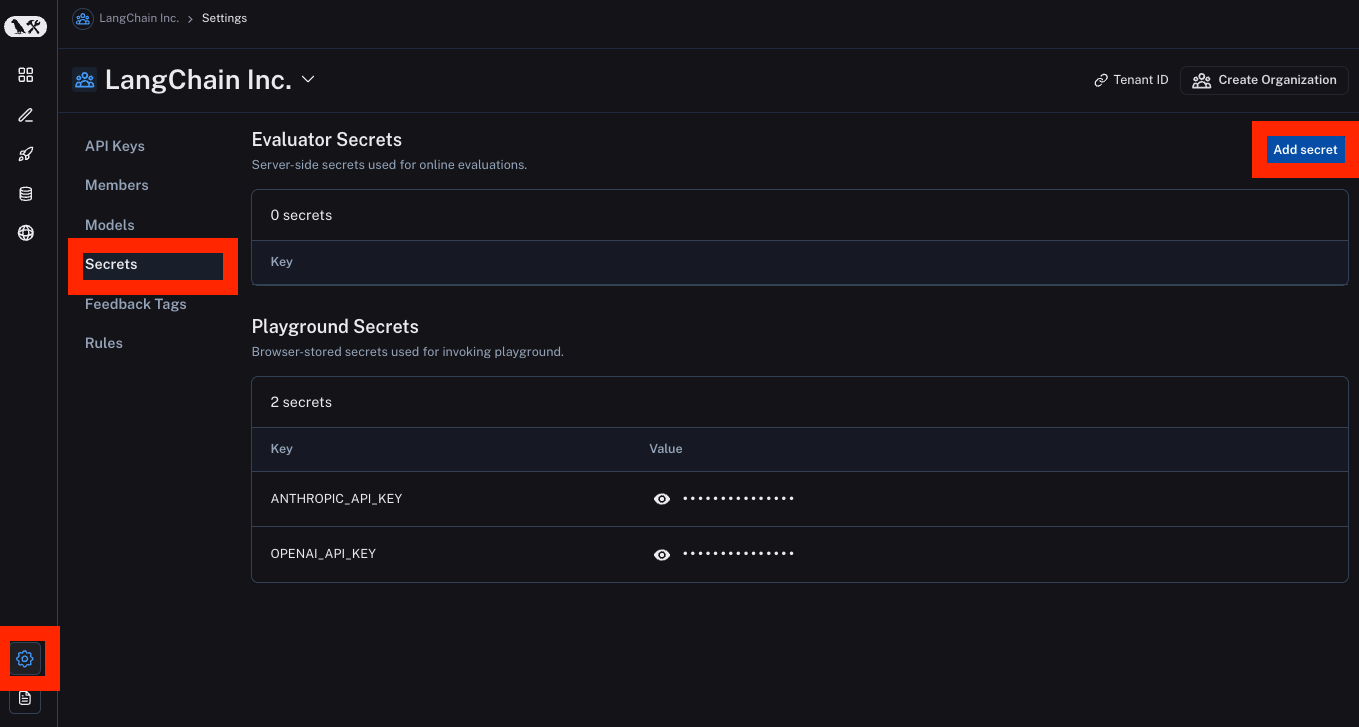
Task: Reveal the OPENAI_API_KEY value with eye icon
Action: [661, 554]
